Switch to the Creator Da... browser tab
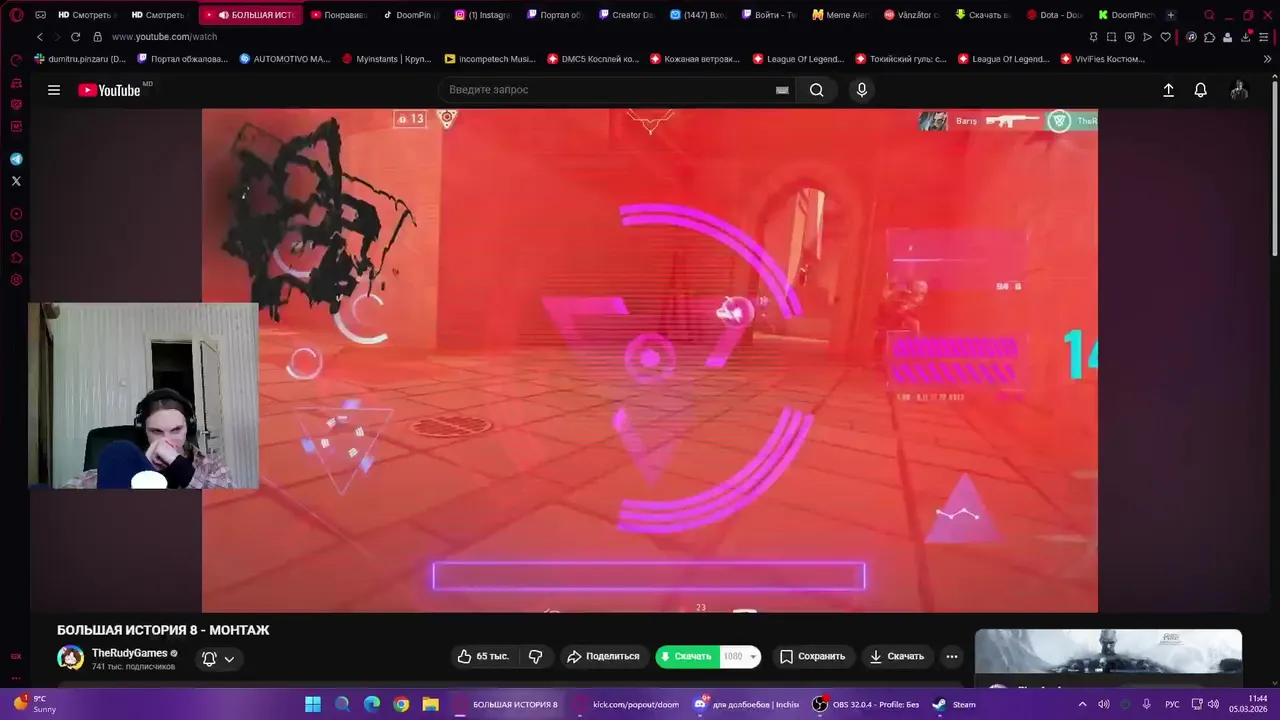 pos(628,15)
